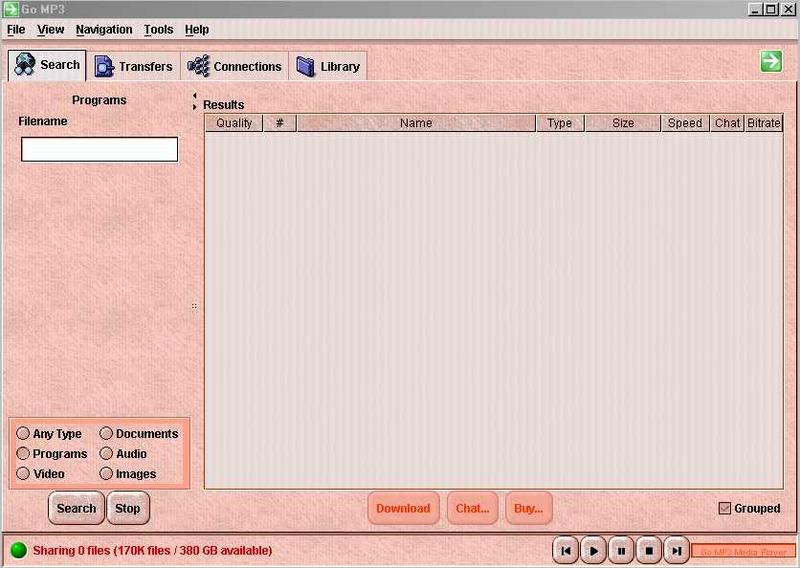Collapse search panel with left arrow
800x568 pixels.
(x=194, y=95)
